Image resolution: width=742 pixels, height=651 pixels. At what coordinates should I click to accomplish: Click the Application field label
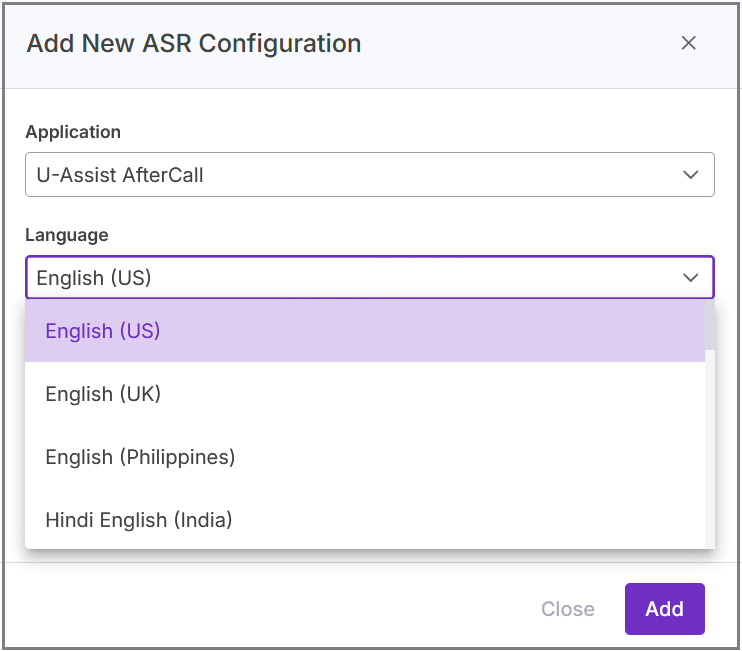click(x=73, y=132)
